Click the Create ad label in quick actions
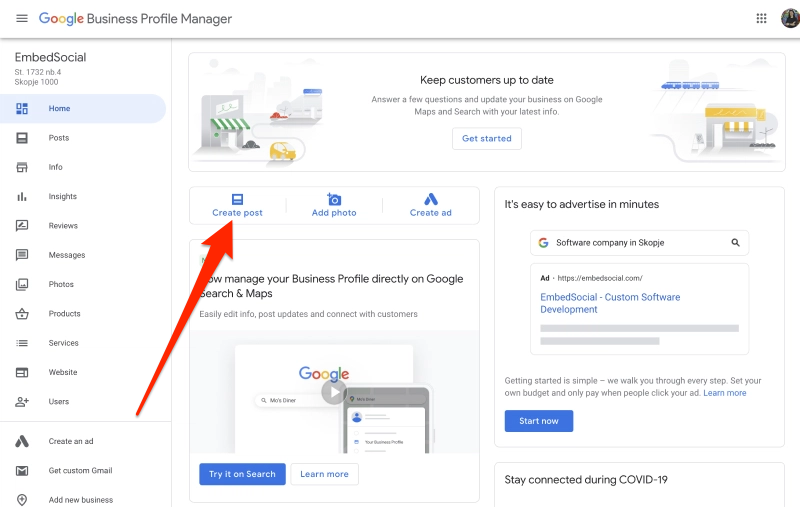This screenshot has height=507, width=800. [x=431, y=213]
